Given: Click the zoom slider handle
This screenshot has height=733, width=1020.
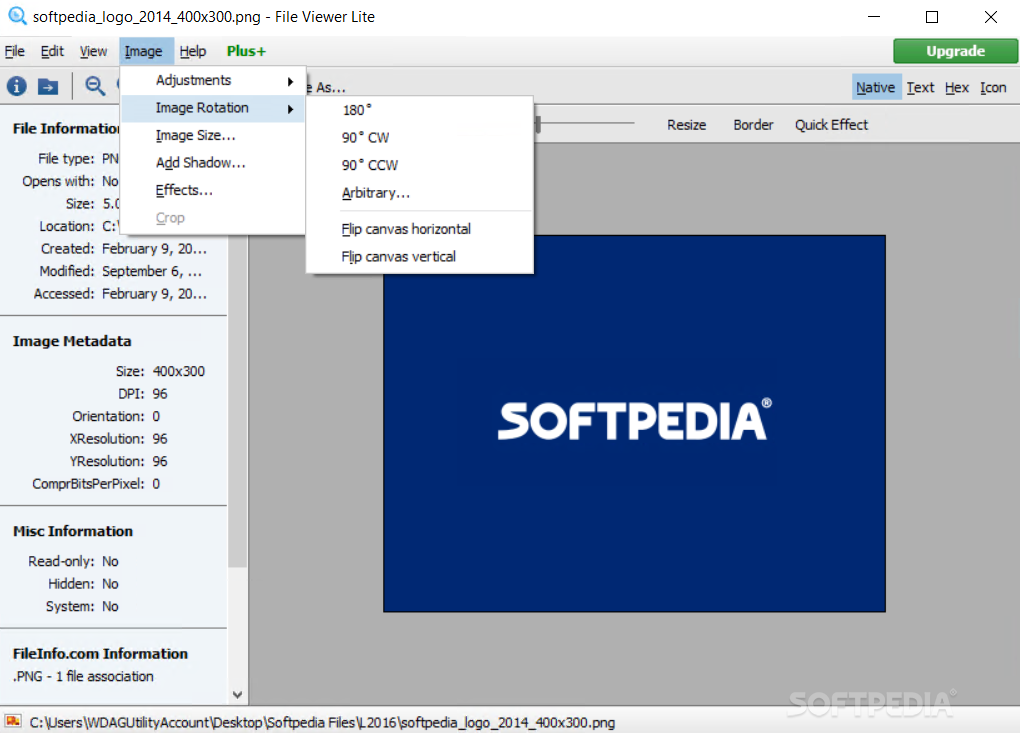Looking at the screenshot, I should pyautogui.click(x=538, y=124).
